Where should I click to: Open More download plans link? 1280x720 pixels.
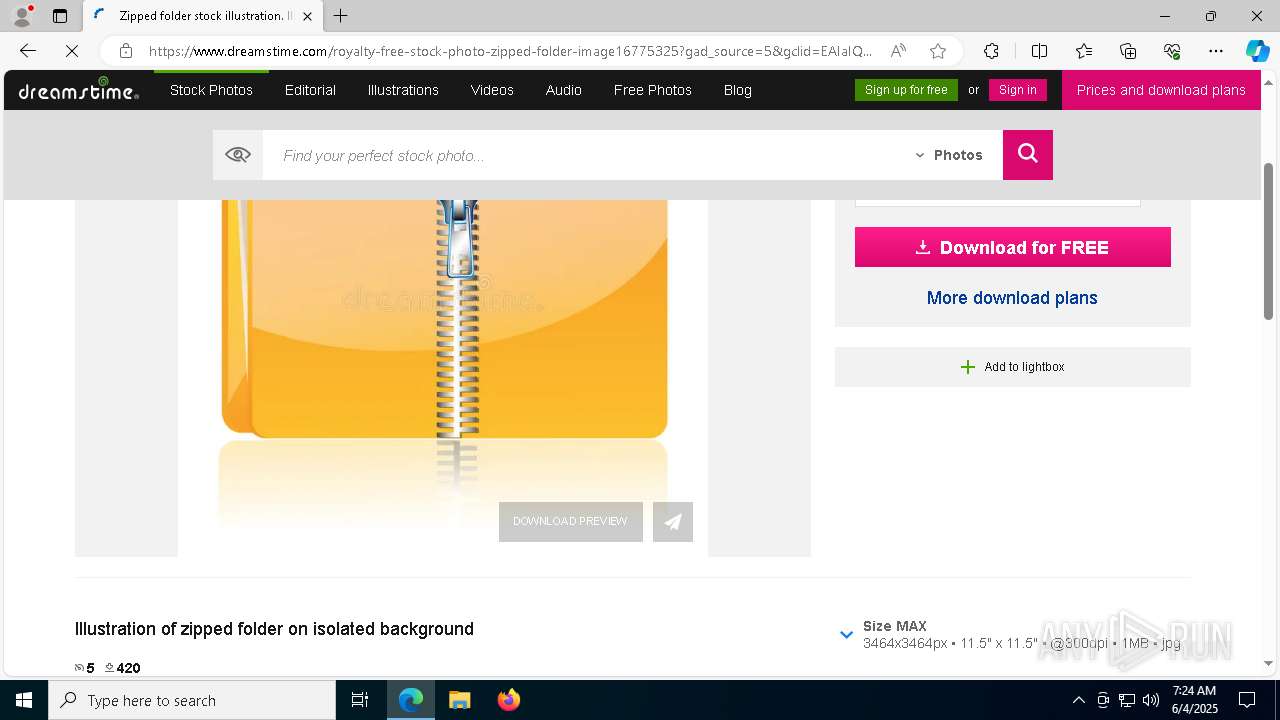tap(1012, 298)
